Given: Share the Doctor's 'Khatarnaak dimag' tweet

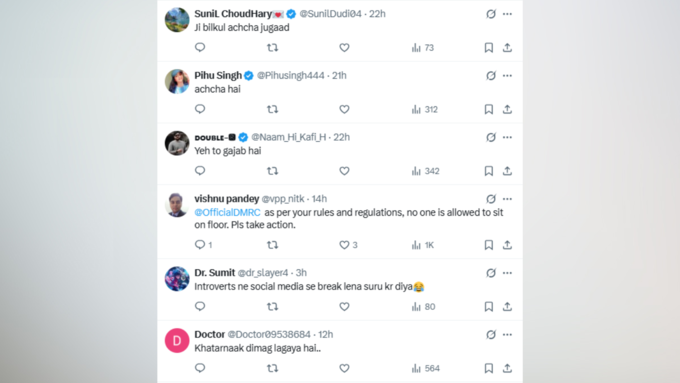Looking at the screenshot, I should coord(507,368).
